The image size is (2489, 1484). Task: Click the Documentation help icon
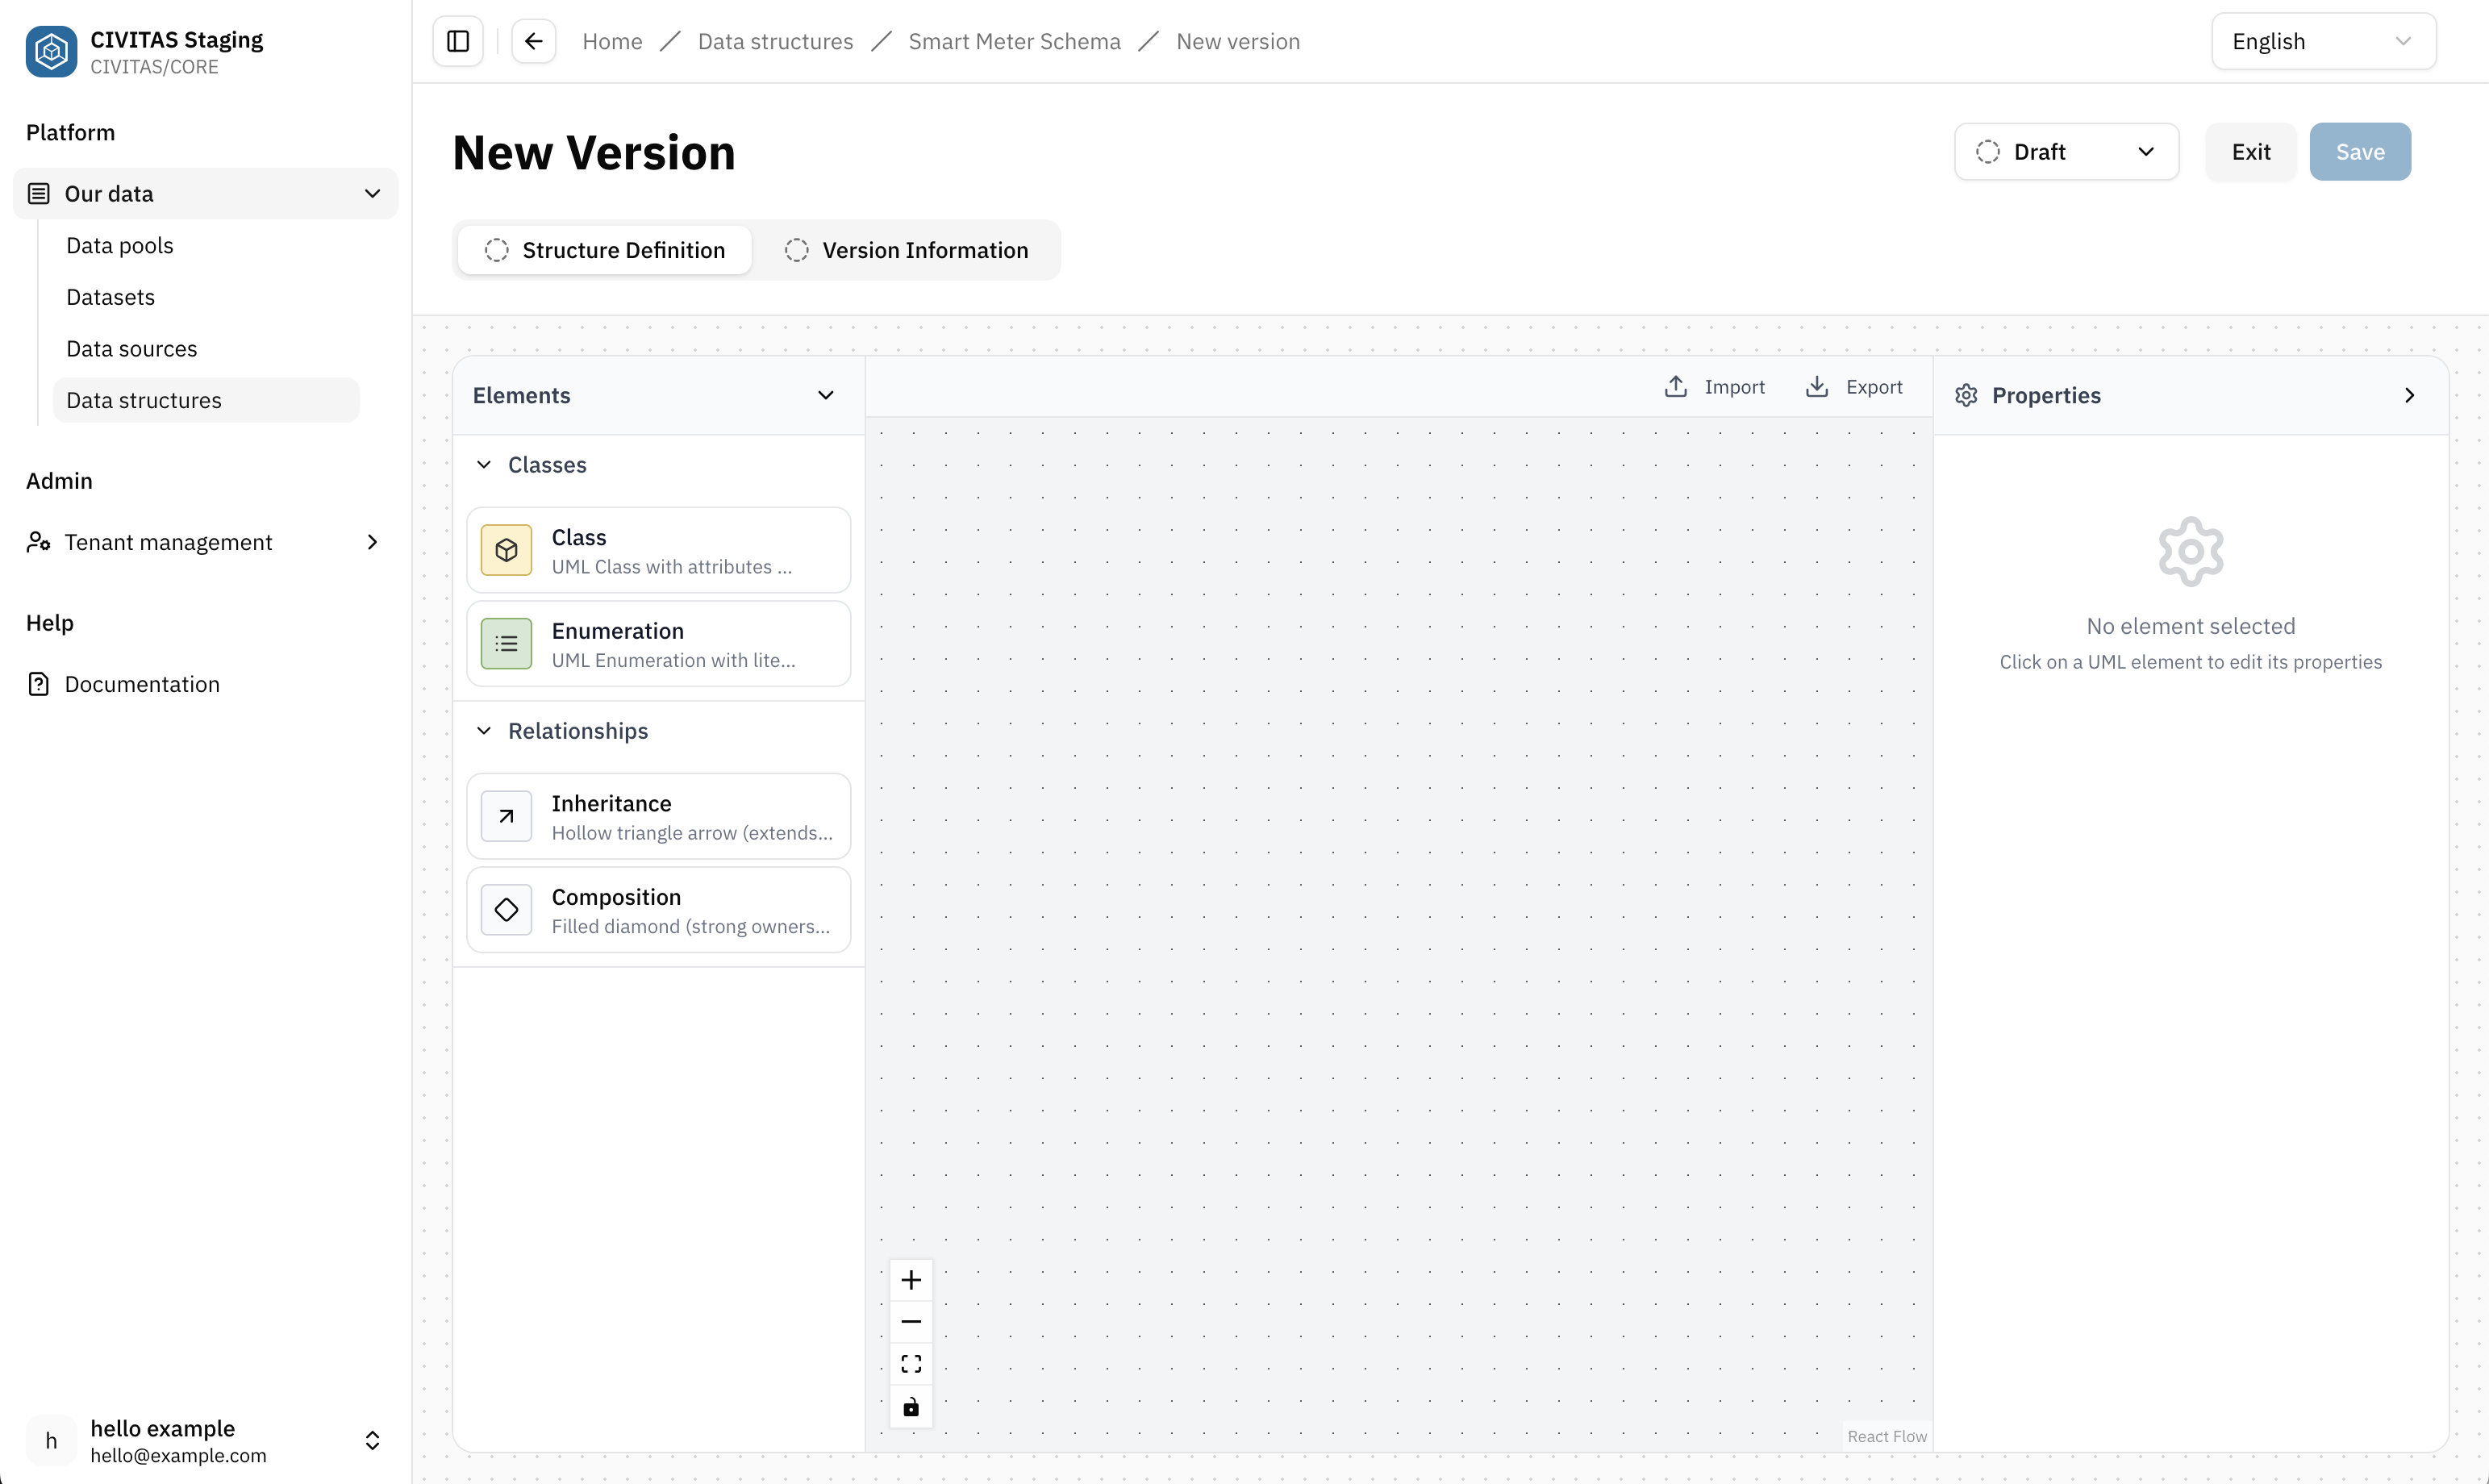click(x=38, y=684)
